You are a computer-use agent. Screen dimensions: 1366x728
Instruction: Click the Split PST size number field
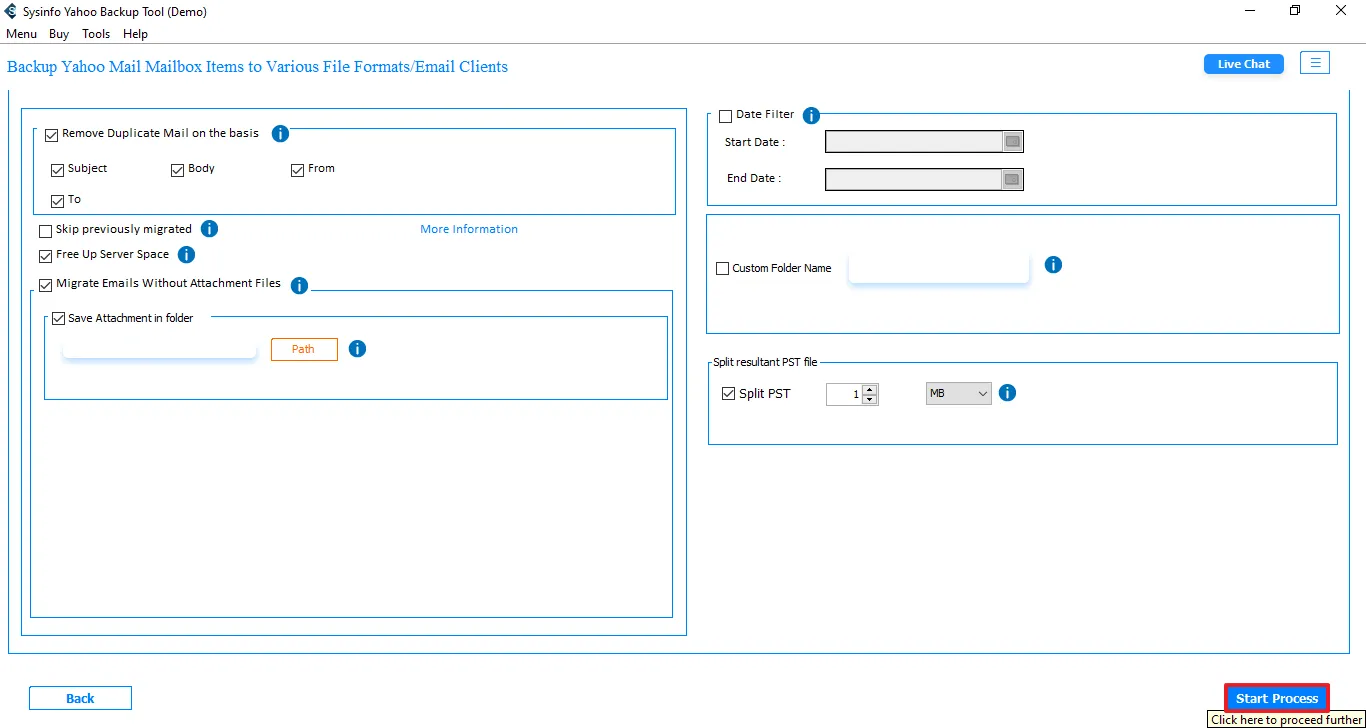coord(845,394)
